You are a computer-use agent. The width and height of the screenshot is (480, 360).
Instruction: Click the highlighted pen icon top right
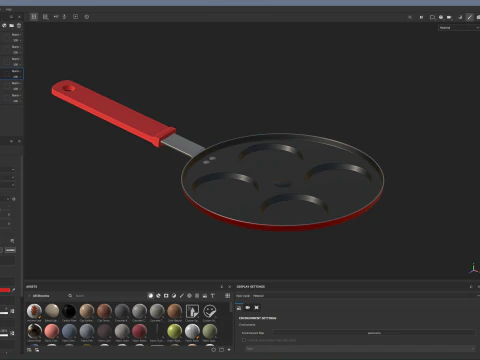tap(470, 17)
